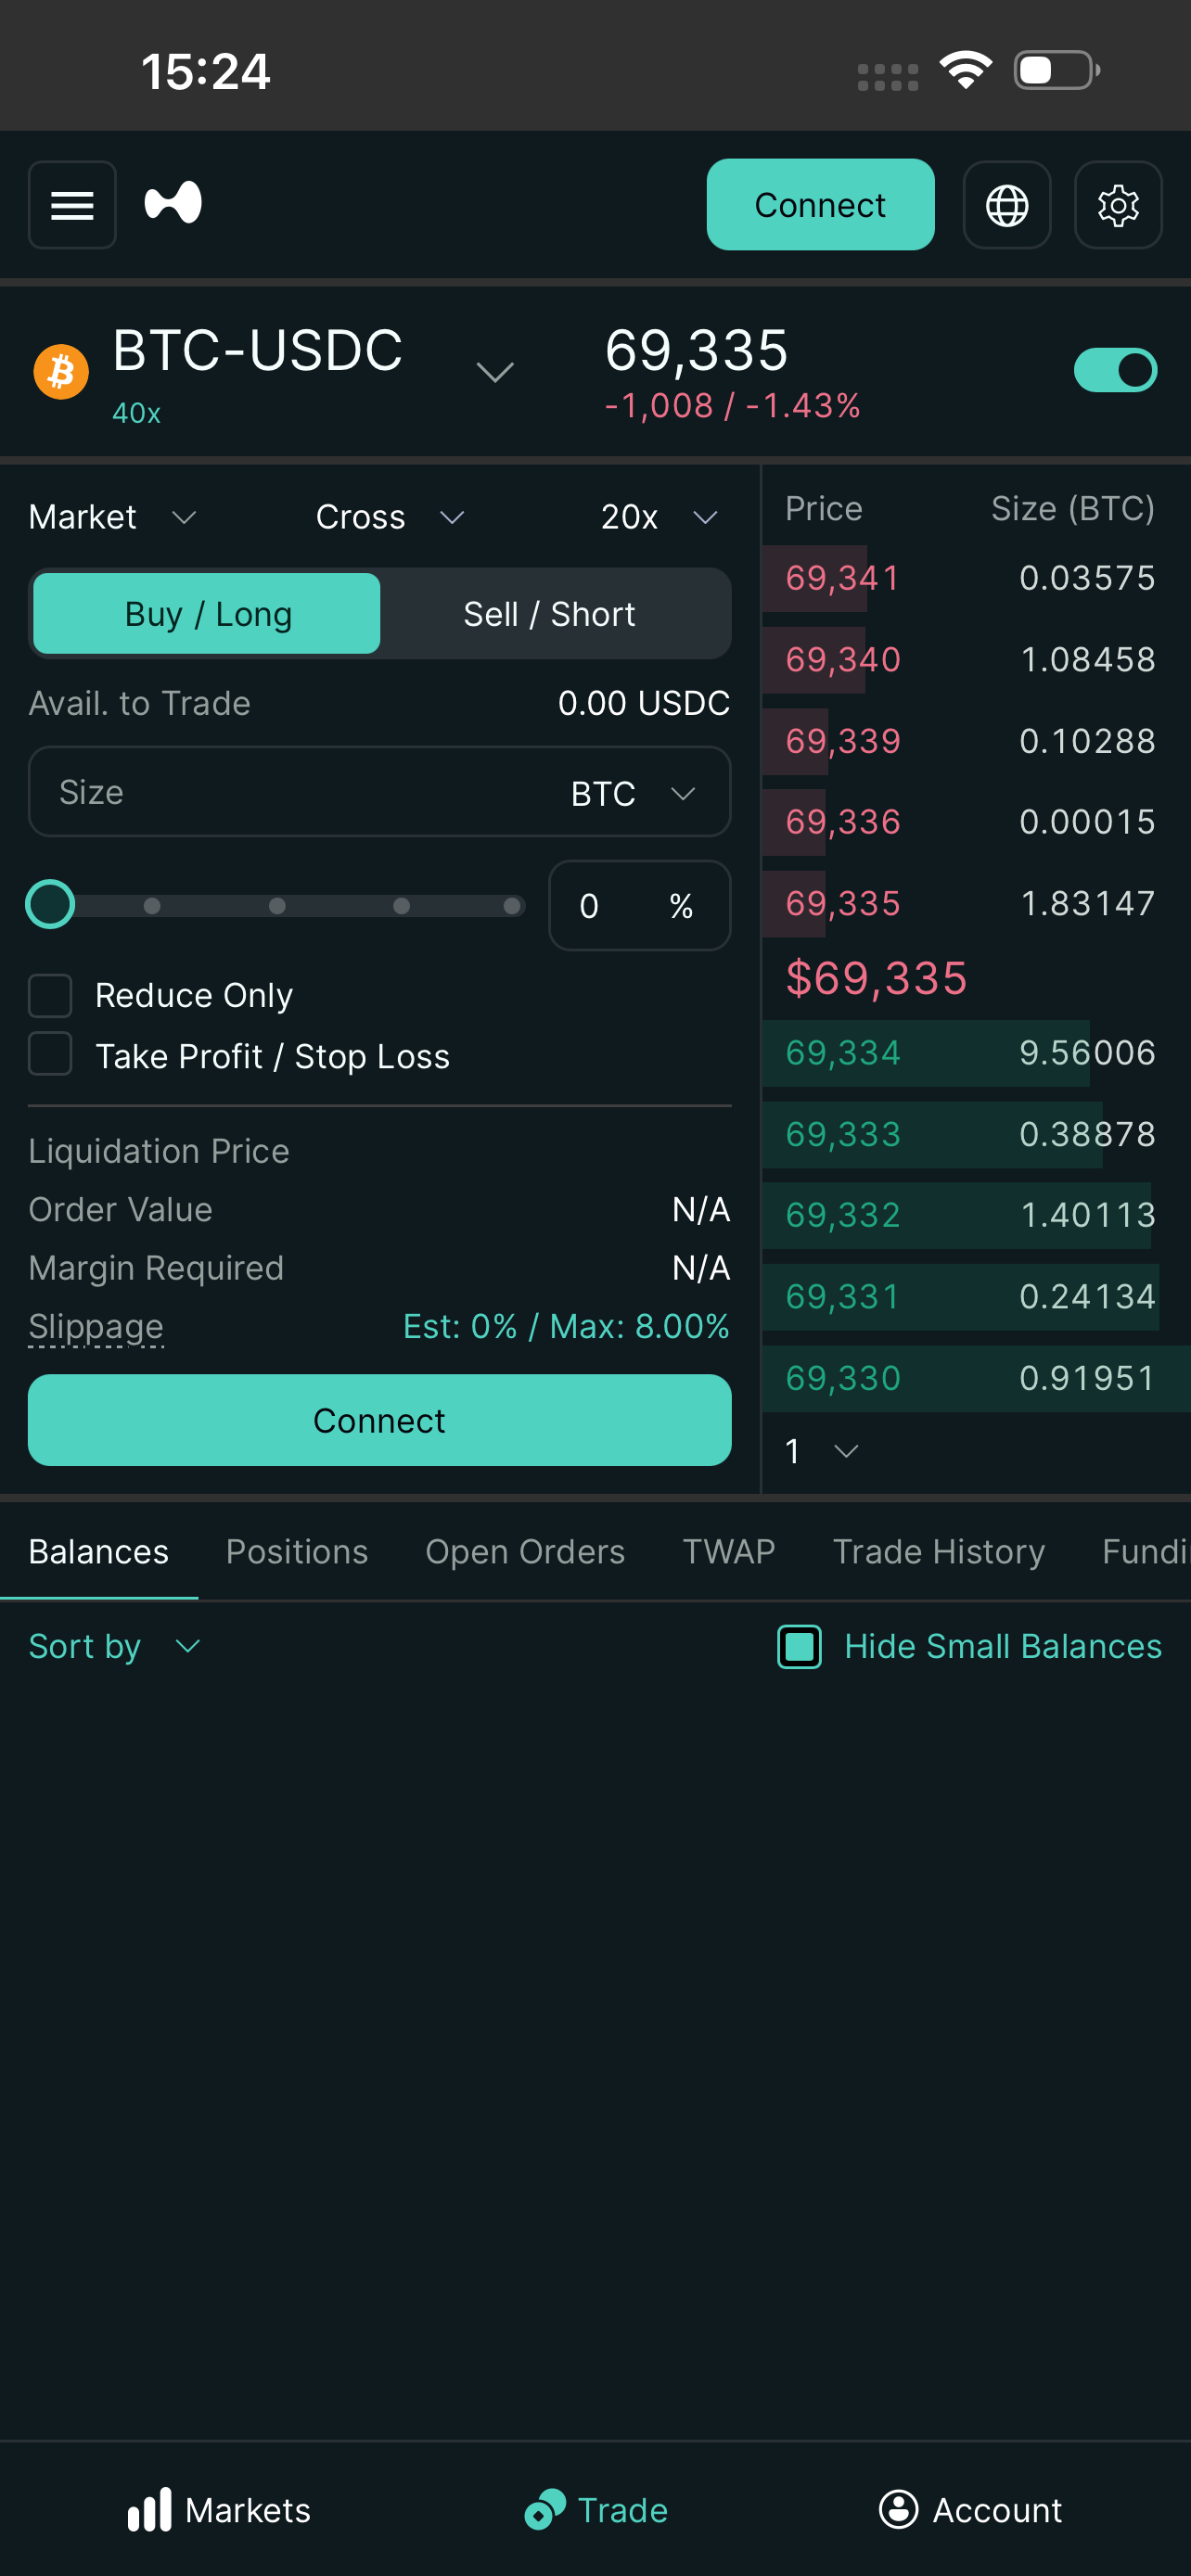
Task: Tap the Hyperliquid logo icon
Action: [x=173, y=203]
